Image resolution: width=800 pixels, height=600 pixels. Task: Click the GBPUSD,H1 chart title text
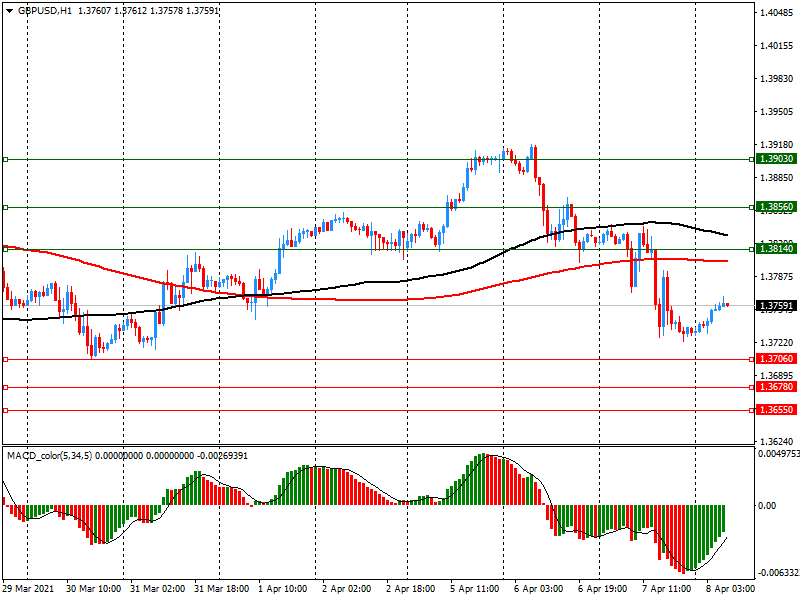[45, 11]
